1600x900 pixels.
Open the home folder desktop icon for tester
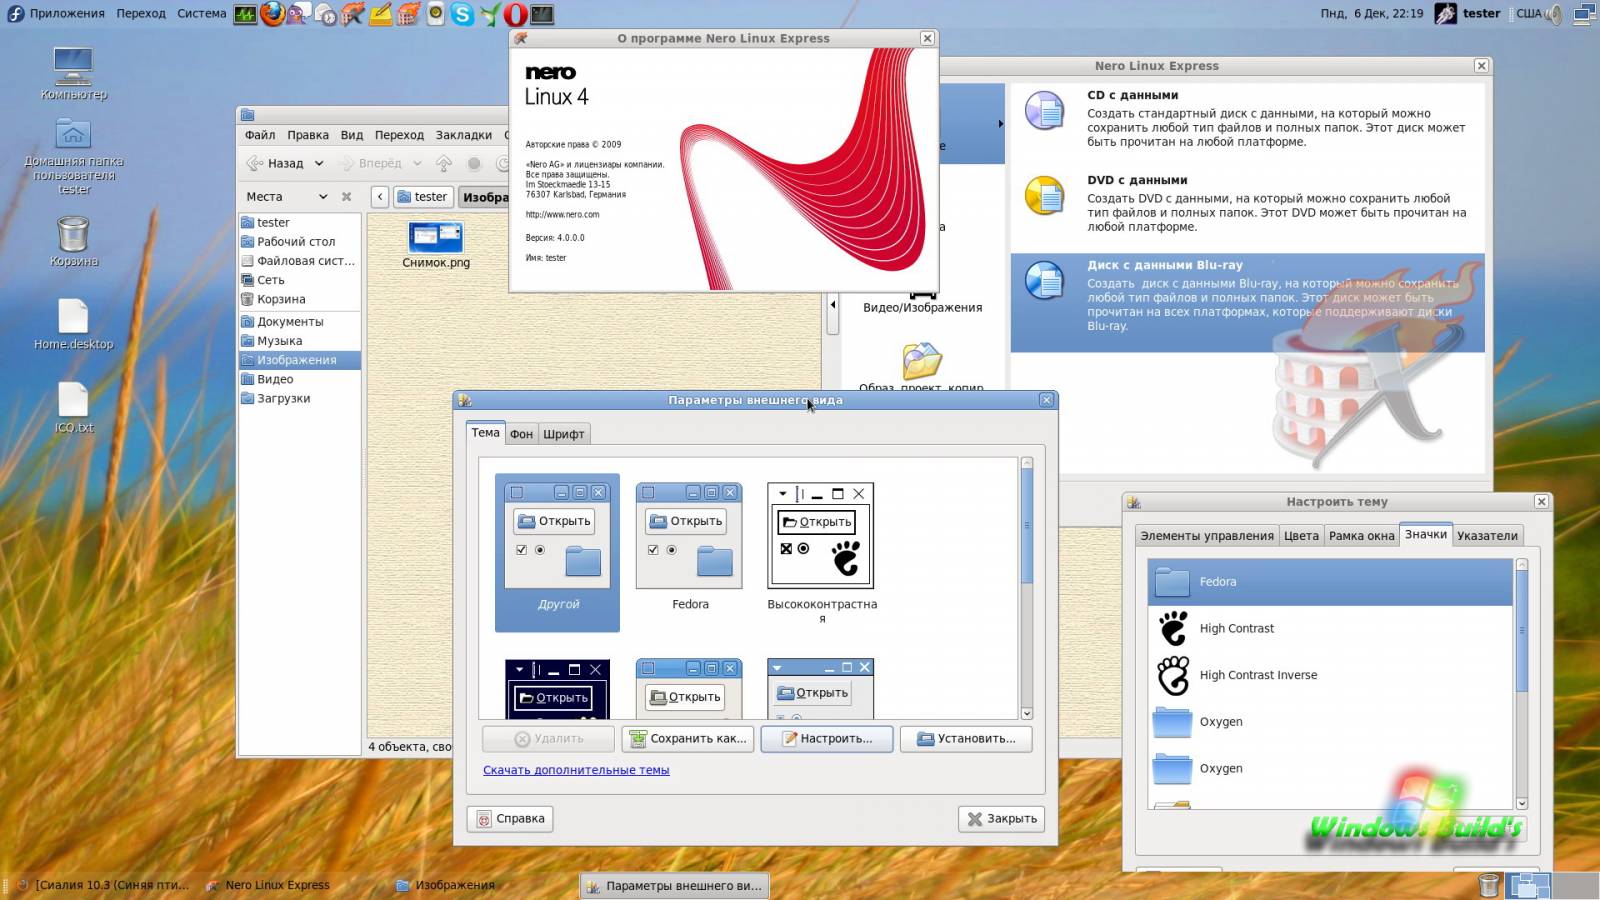(x=74, y=157)
